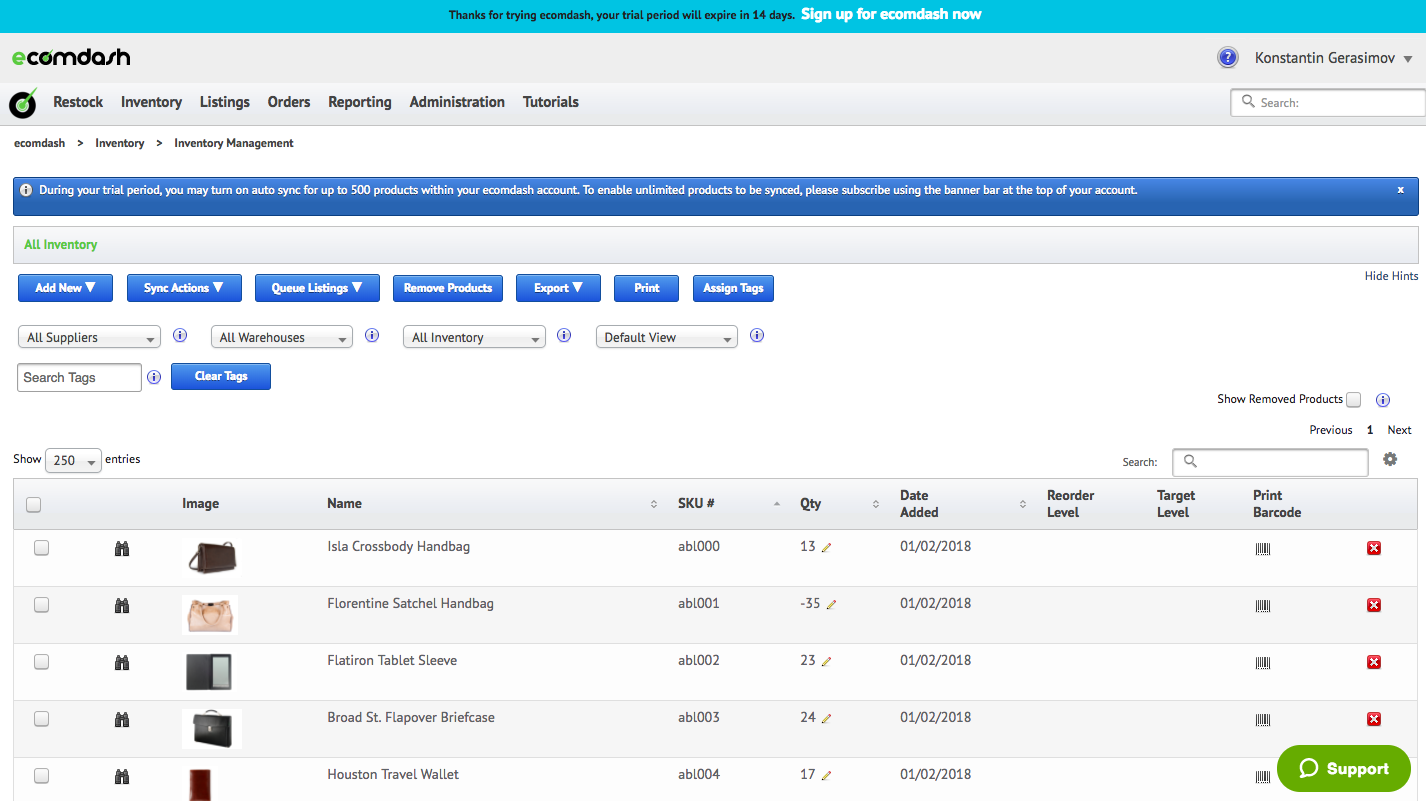
Task: Open the All Warehouses dropdown
Action: click(x=282, y=338)
